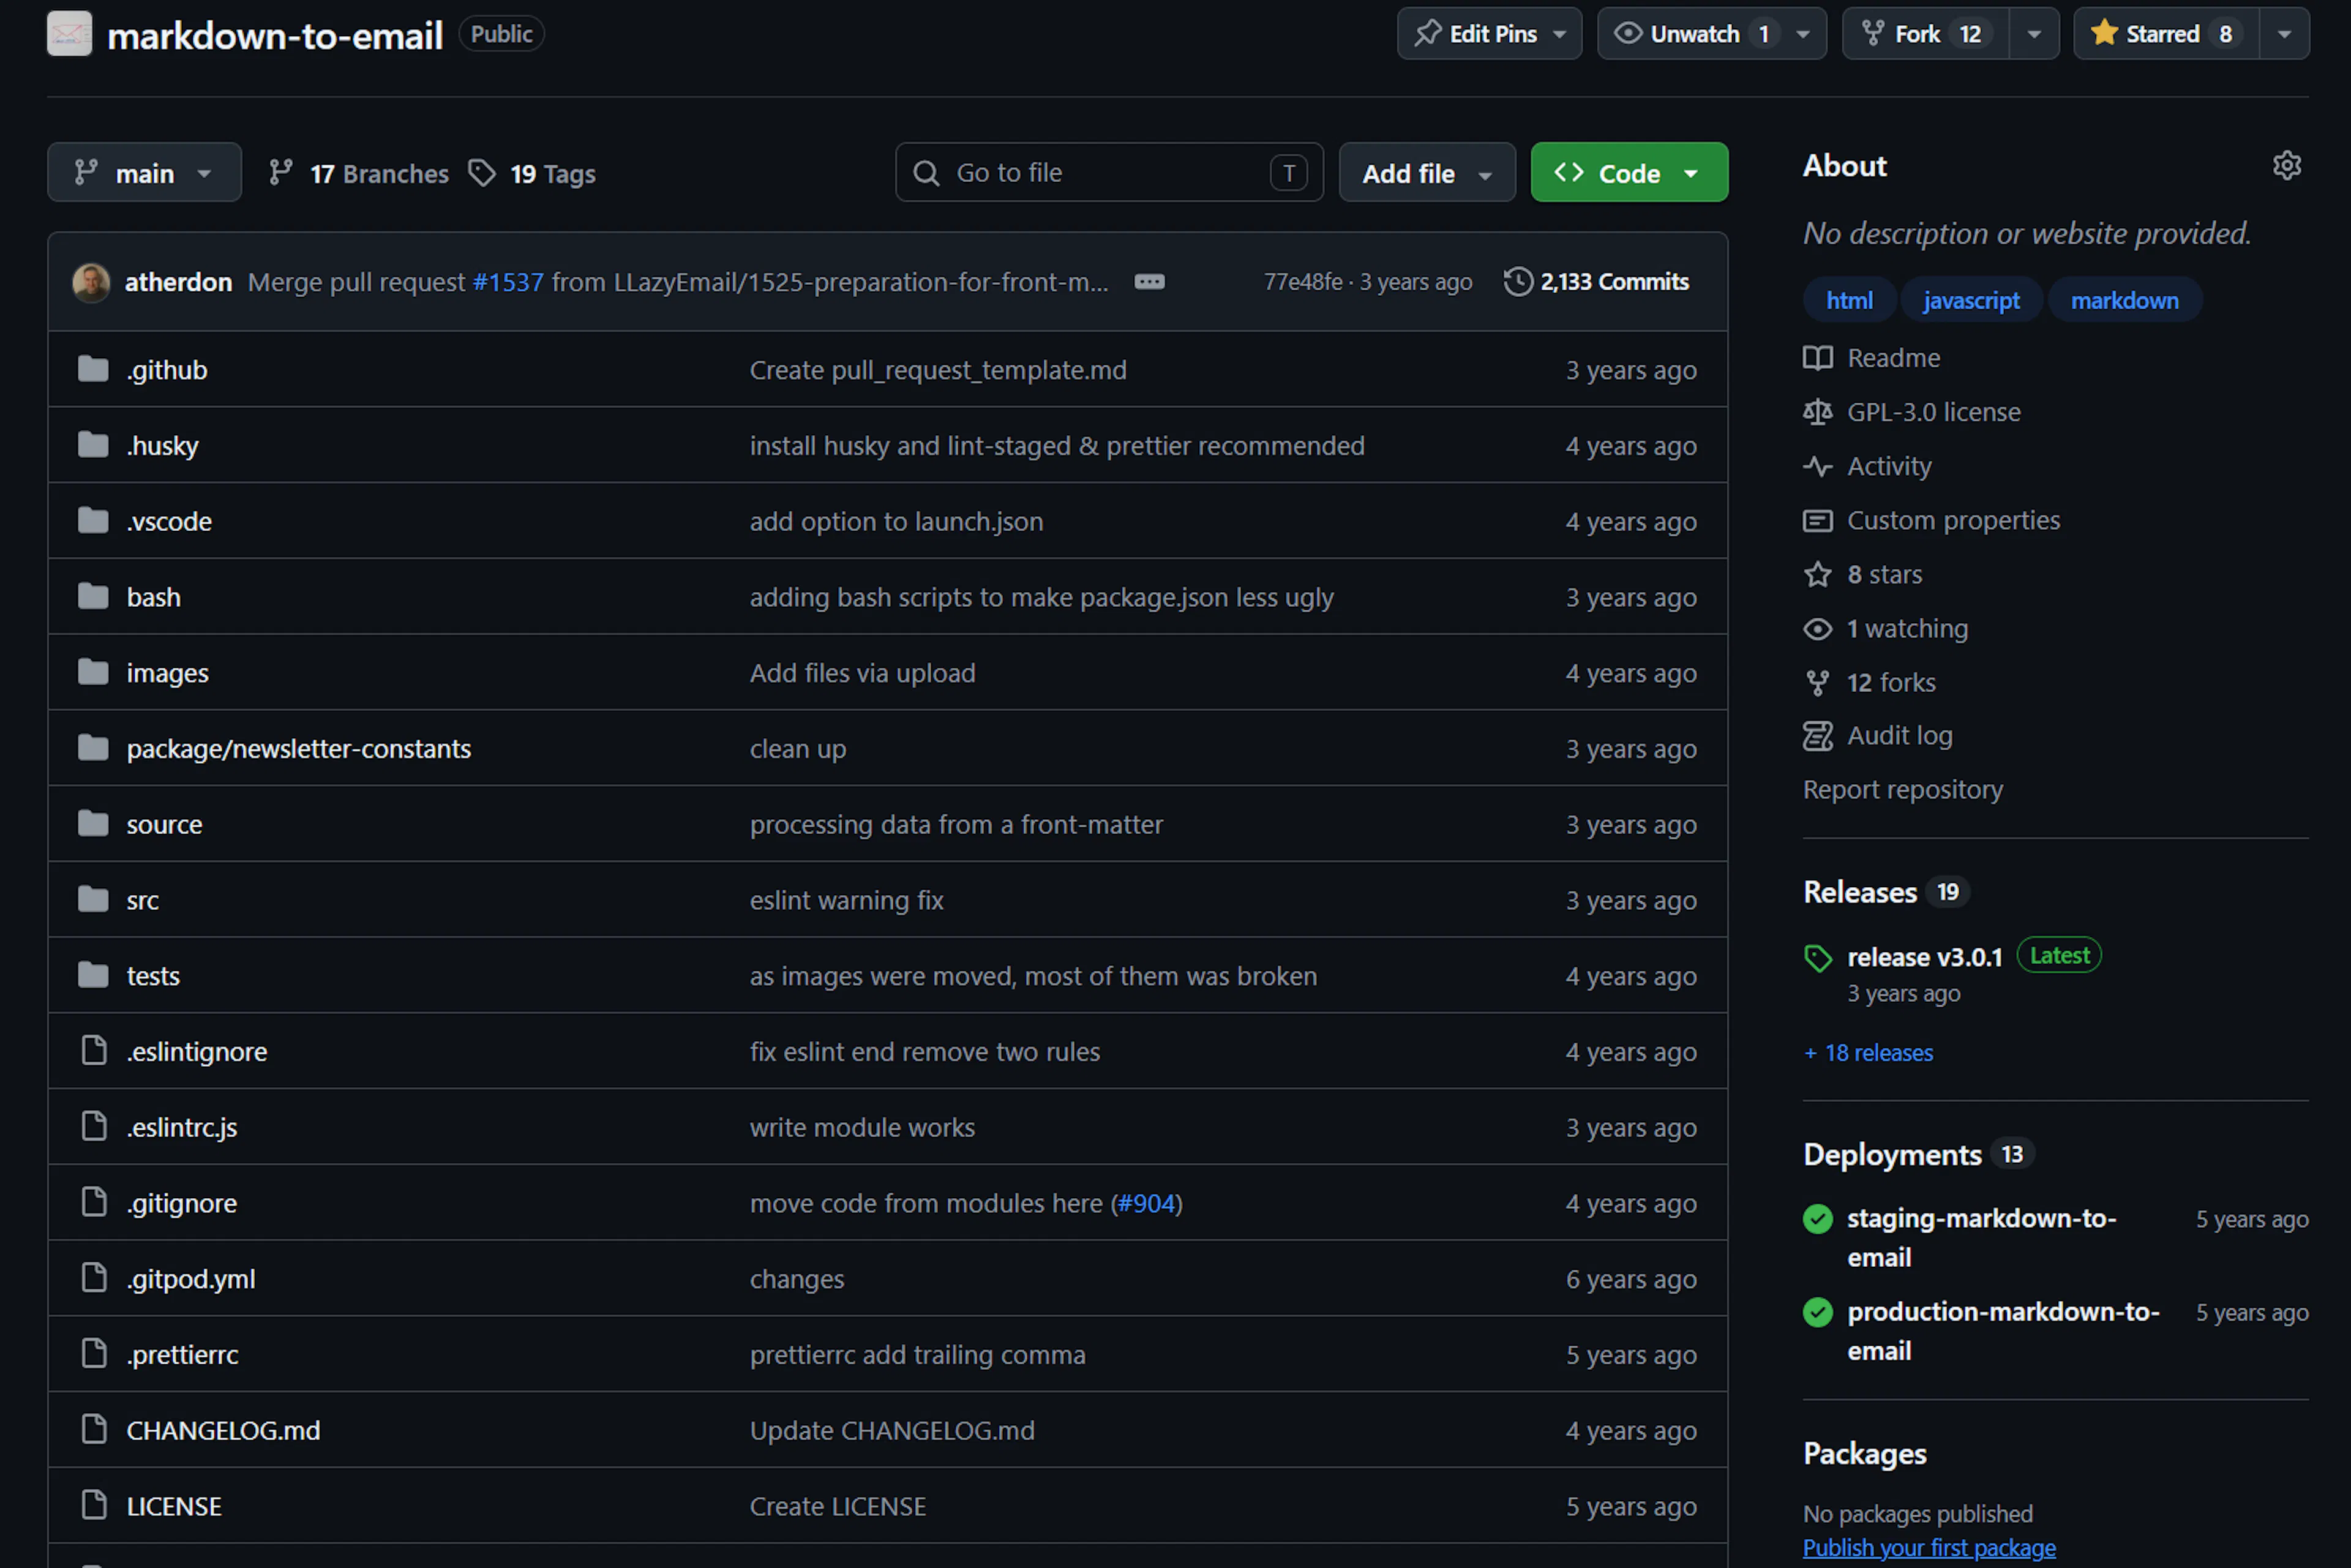
Task: Click the tests folder icon
Action: click(x=94, y=976)
